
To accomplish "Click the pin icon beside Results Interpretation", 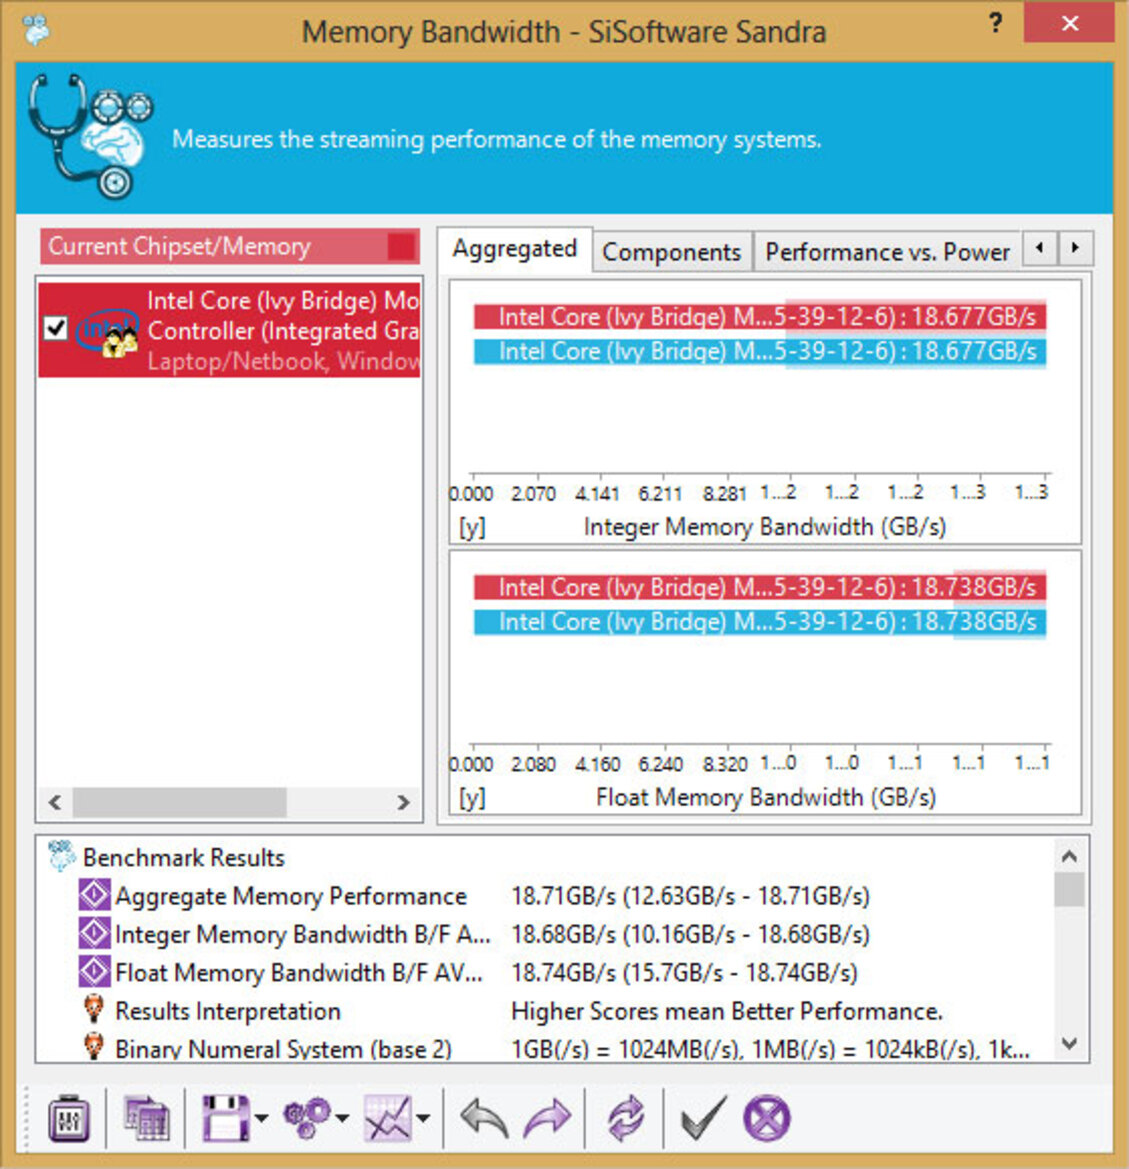I will coord(94,1009).
